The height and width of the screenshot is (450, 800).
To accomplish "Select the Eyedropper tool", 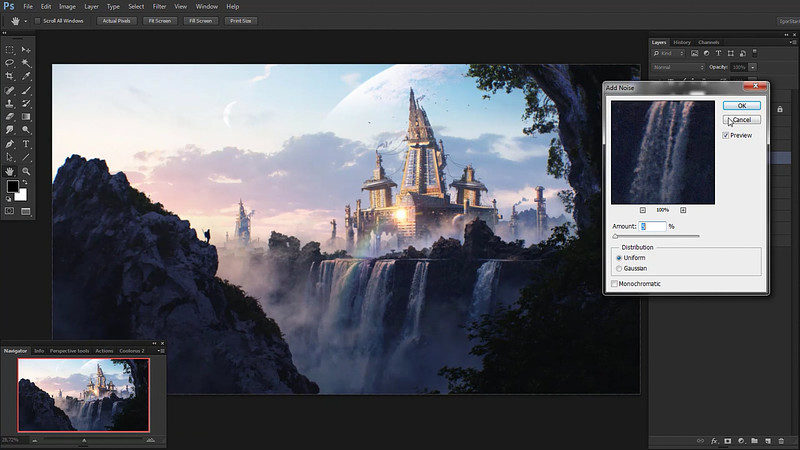I will [26, 76].
